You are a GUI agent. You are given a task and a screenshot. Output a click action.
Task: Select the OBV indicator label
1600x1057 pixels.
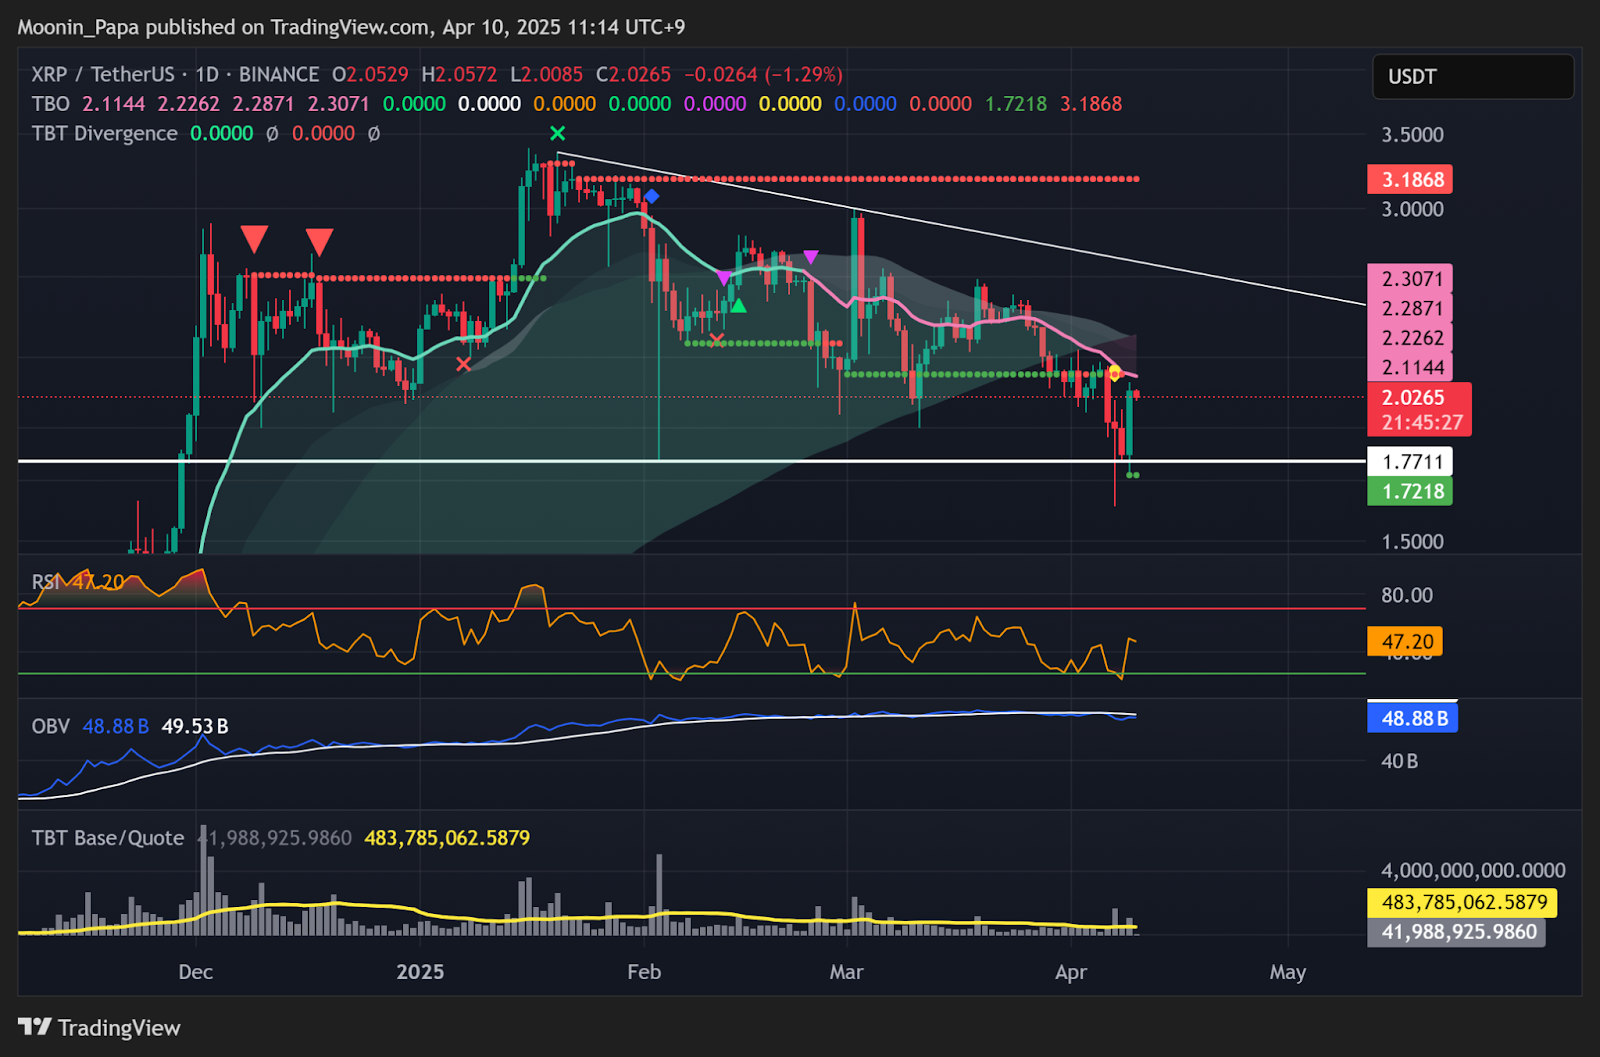click(50, 726)
